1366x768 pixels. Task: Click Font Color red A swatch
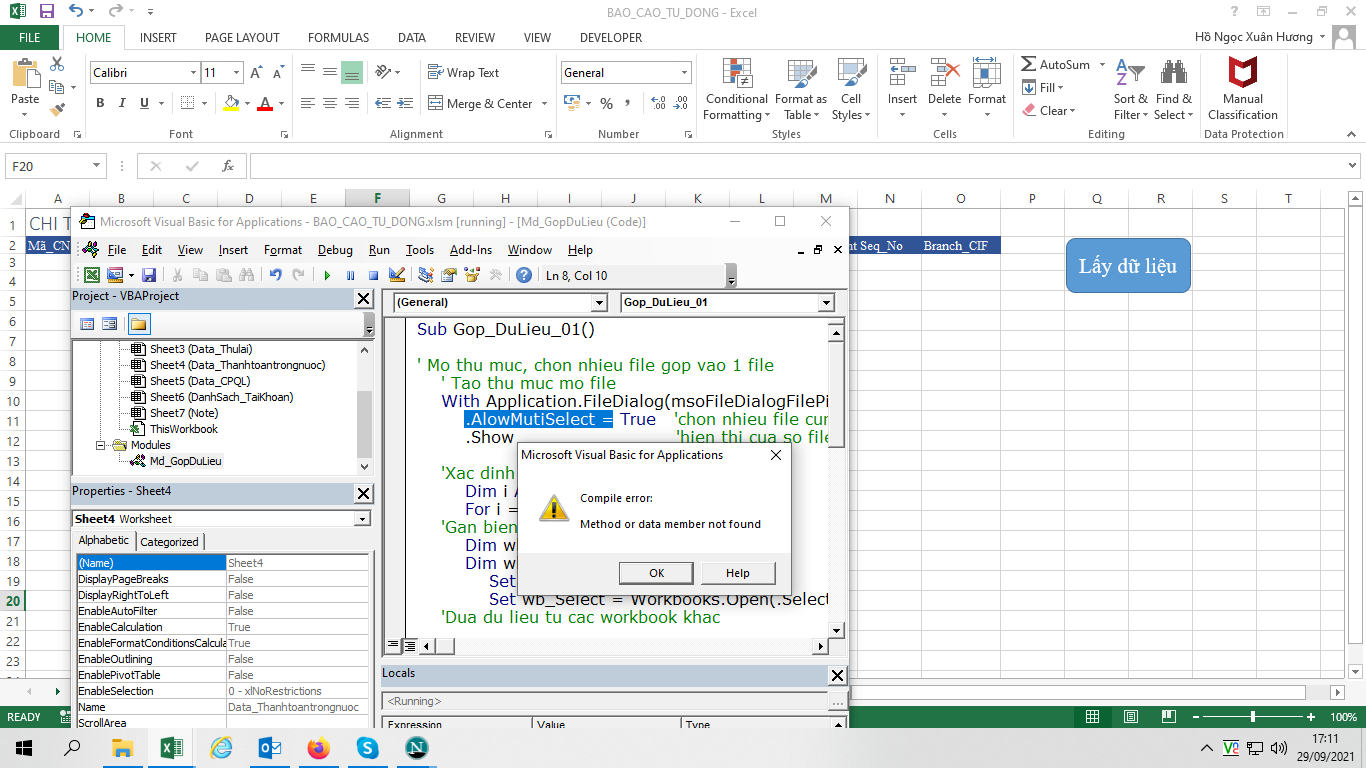click(265, 103)
